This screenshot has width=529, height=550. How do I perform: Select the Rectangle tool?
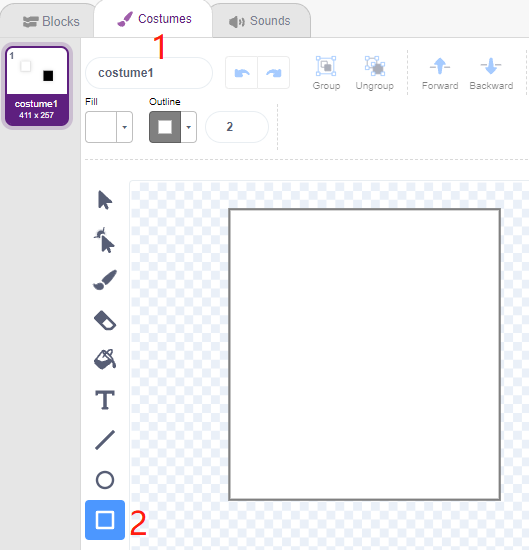[105, 520]
